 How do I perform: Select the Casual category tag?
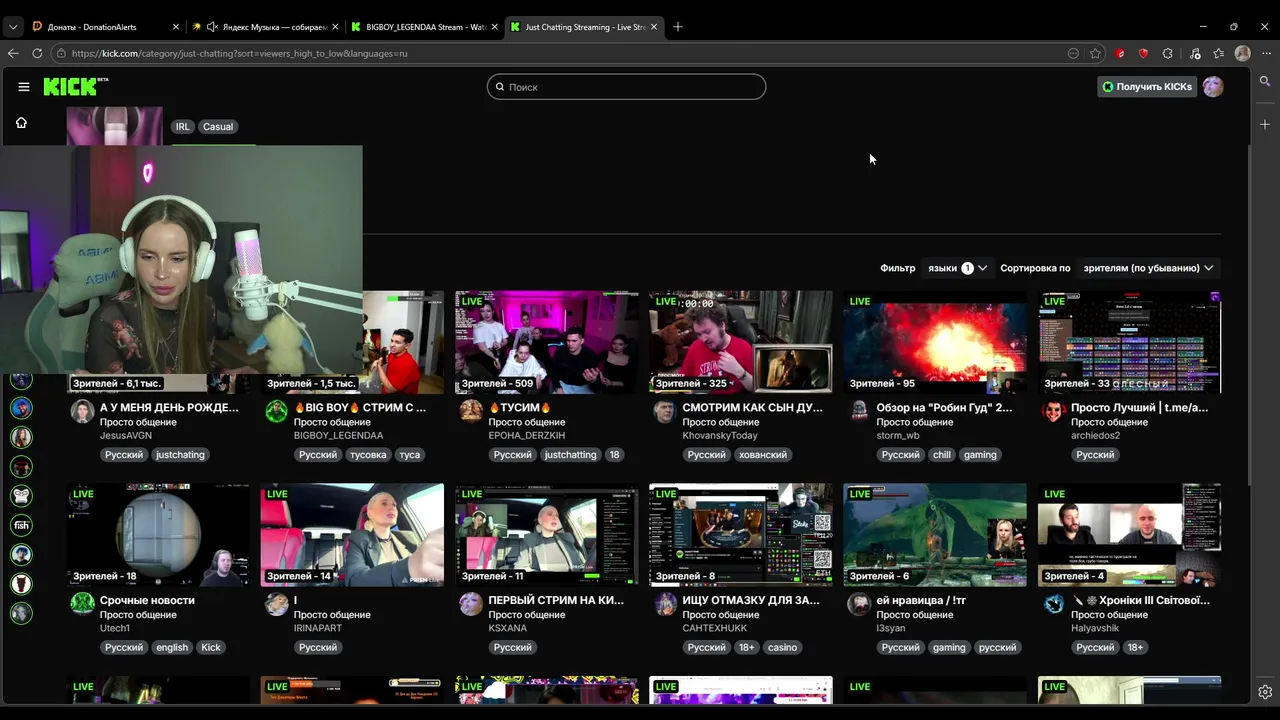(x=218, y=127)
